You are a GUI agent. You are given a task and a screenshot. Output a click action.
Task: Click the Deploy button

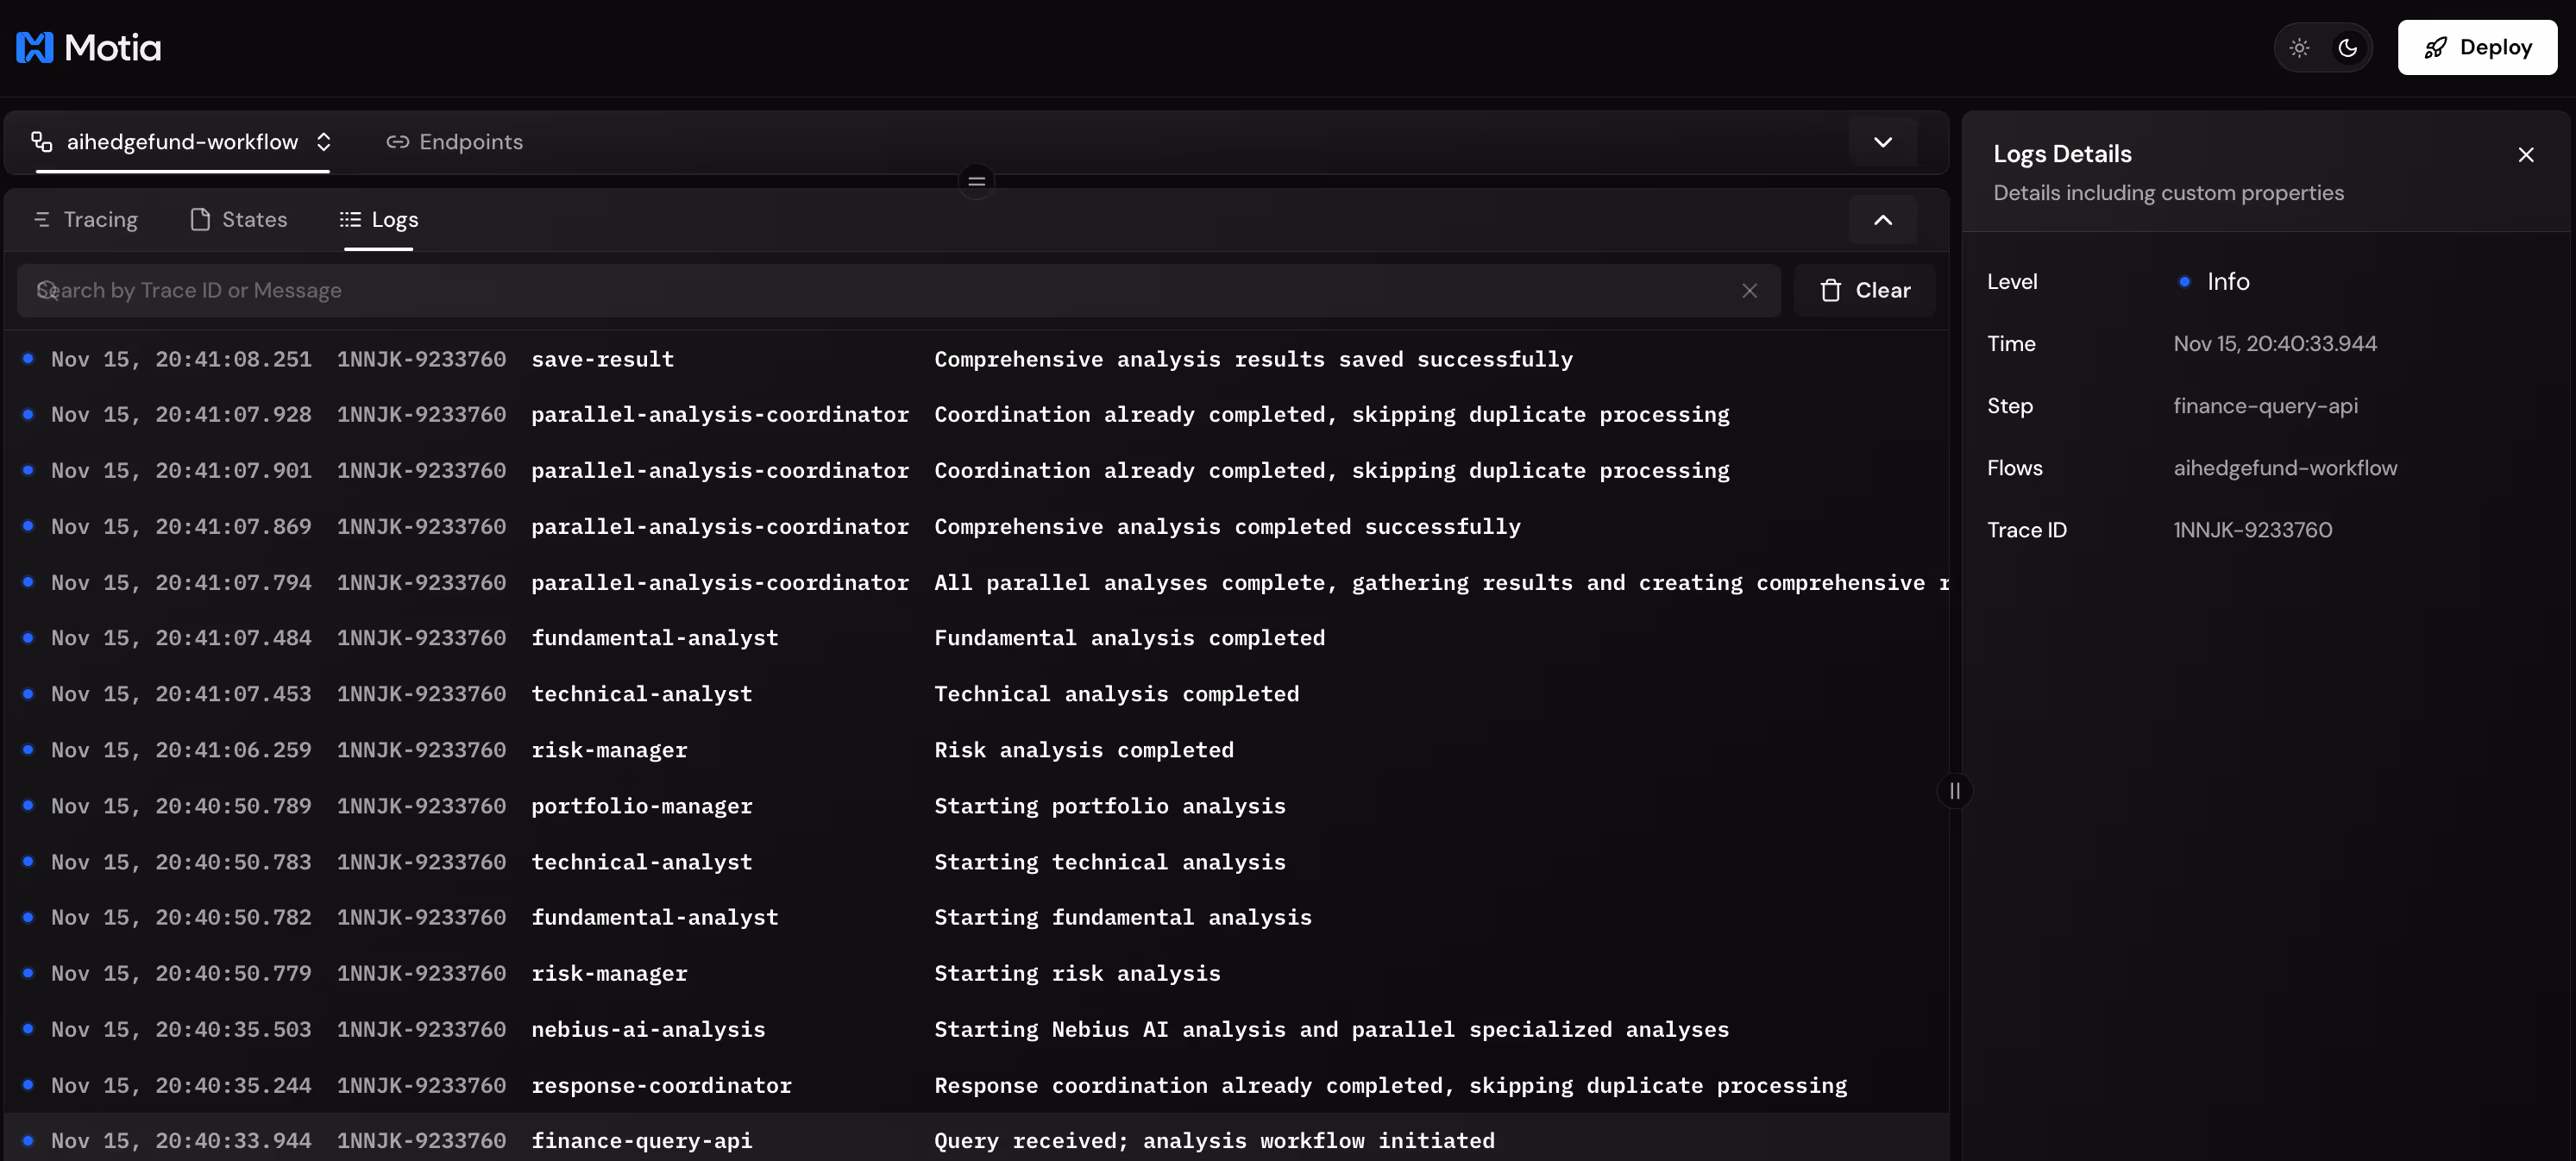(2476, 47)
